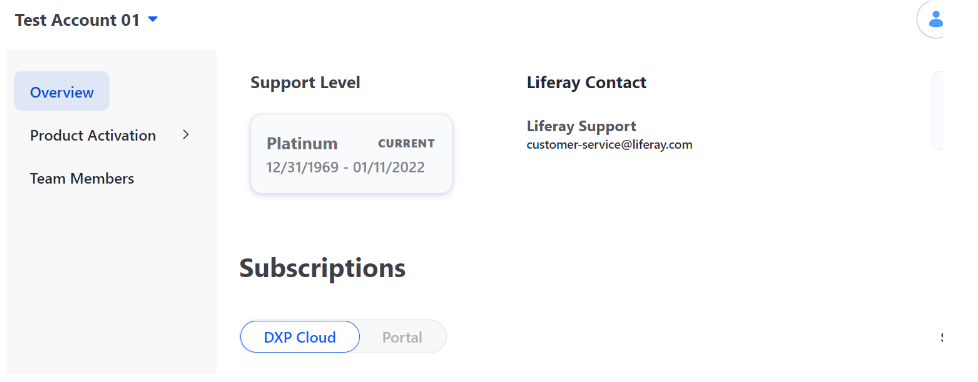The height and width of the screenshot is (382, 978).
Task: Go to the Overview sidebar item
Action: coord(62,92)
